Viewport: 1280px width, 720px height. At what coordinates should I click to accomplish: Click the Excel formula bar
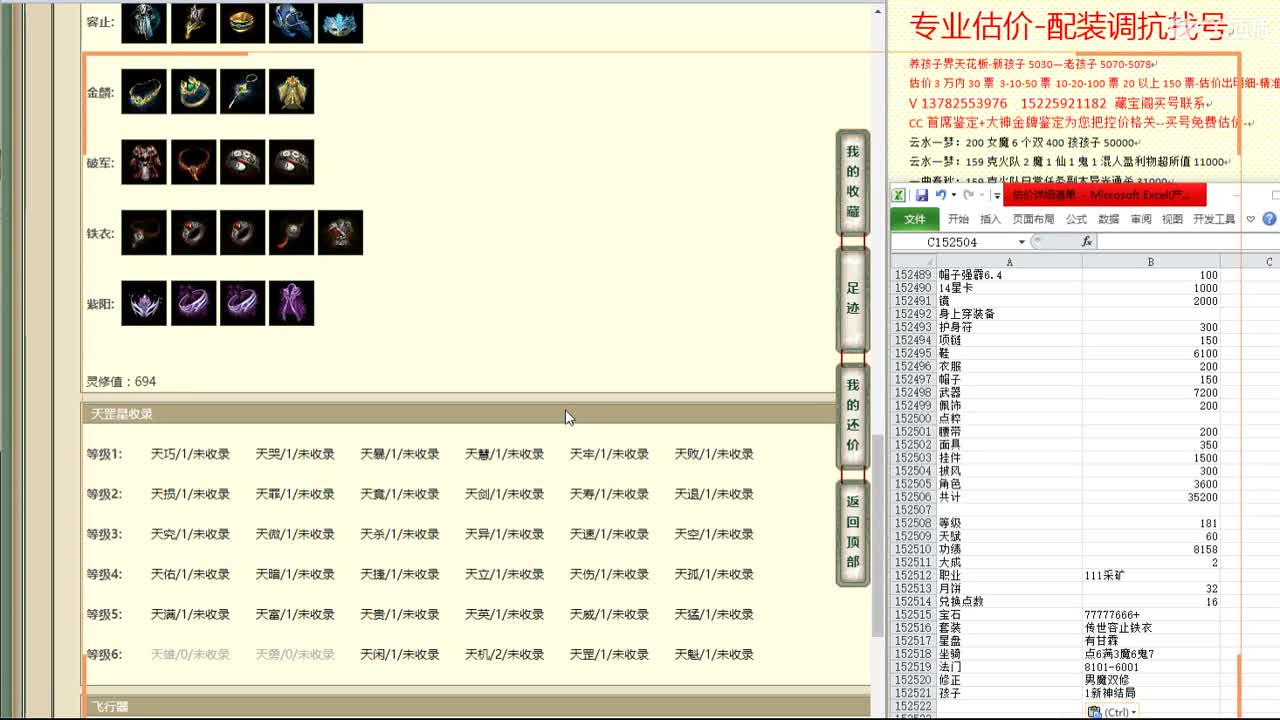pyautogui.click(x=1188, y=242)
